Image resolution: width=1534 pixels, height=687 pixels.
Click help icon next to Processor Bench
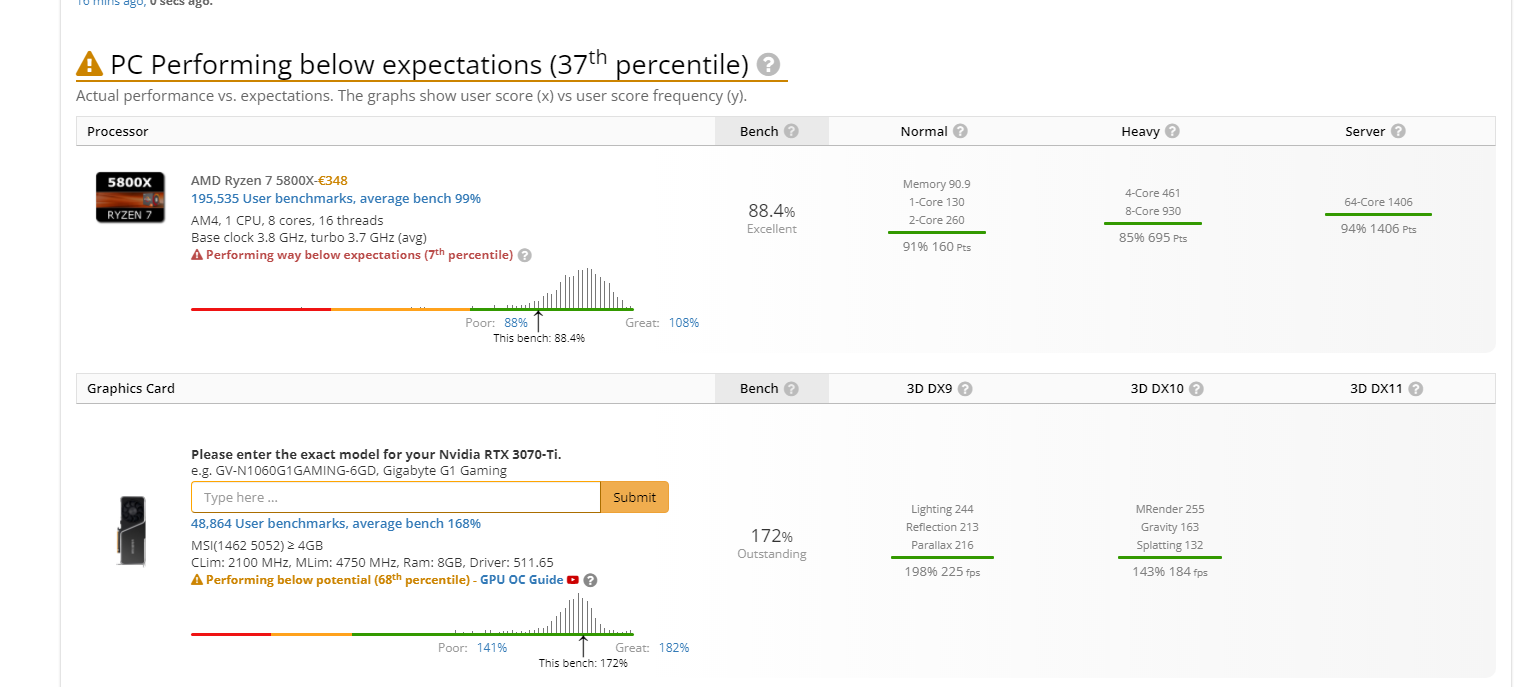click(x=791, y=132)
